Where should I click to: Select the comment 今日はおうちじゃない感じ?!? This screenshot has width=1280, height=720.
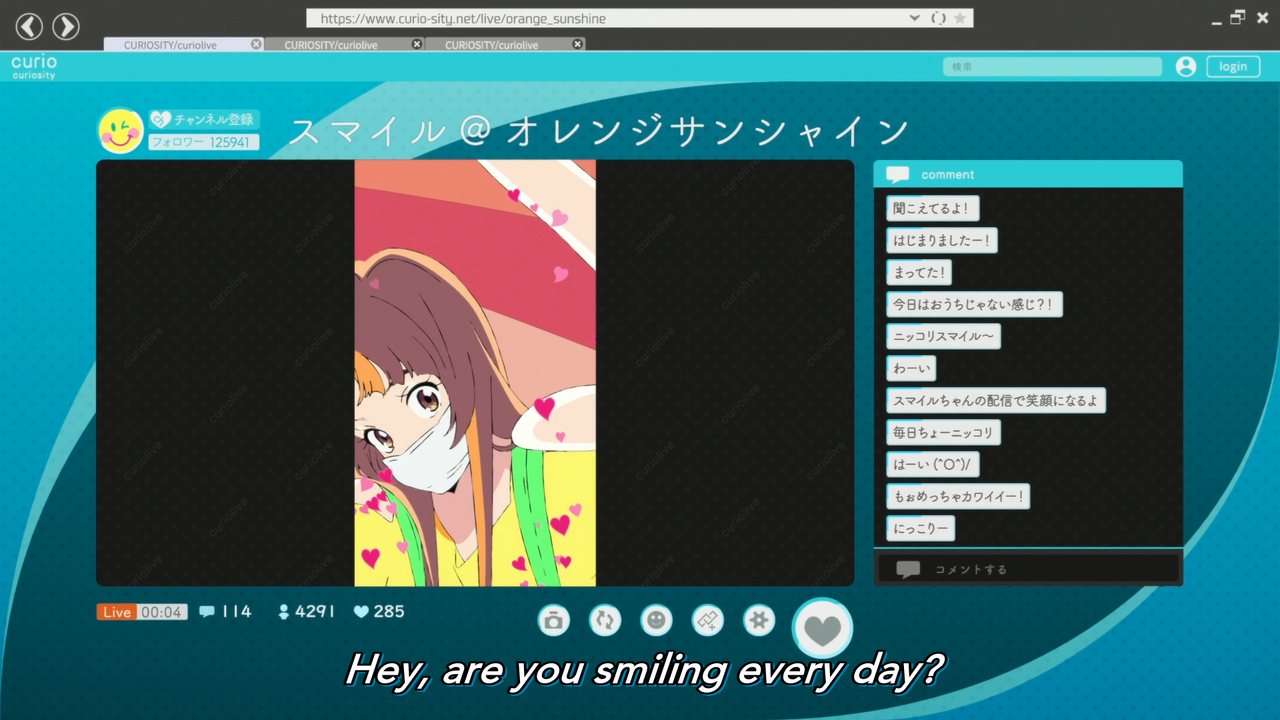tap(974, 305)
